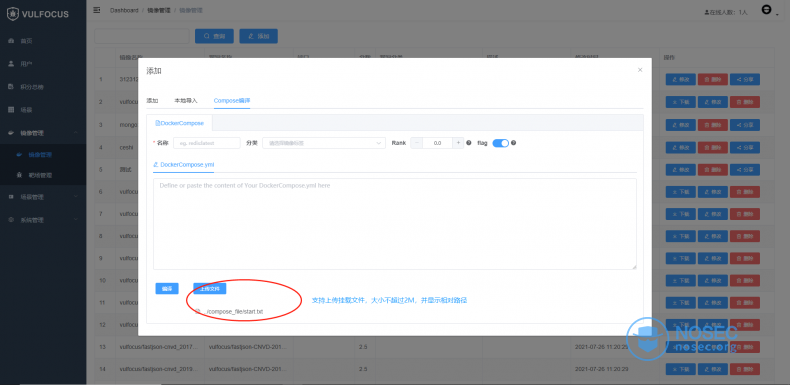The height and width of the screenshot is (385, 790).
Task: Click 删除 in row 8 of the table
Action: click(745, 236)
